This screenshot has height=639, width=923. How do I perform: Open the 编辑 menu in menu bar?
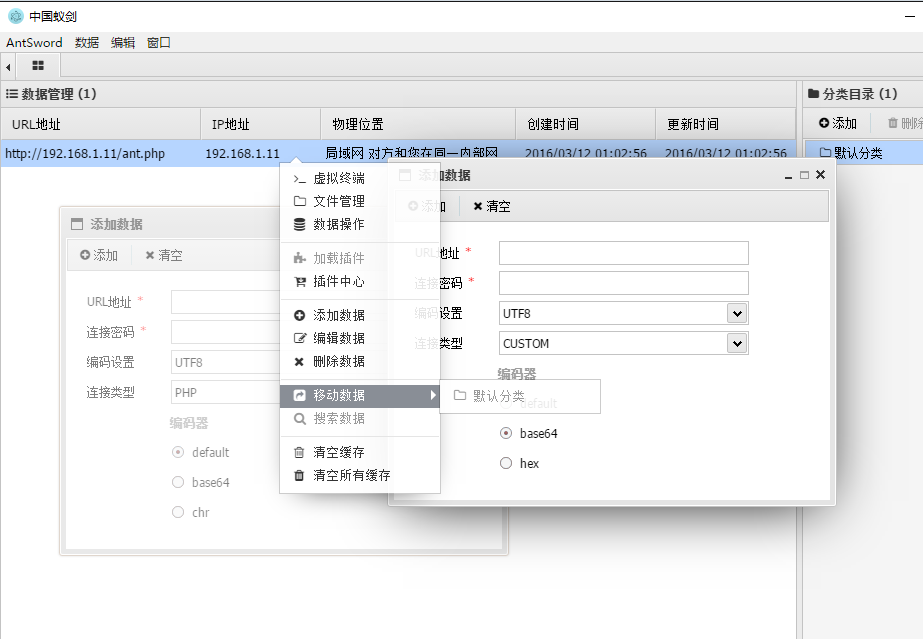122,42
